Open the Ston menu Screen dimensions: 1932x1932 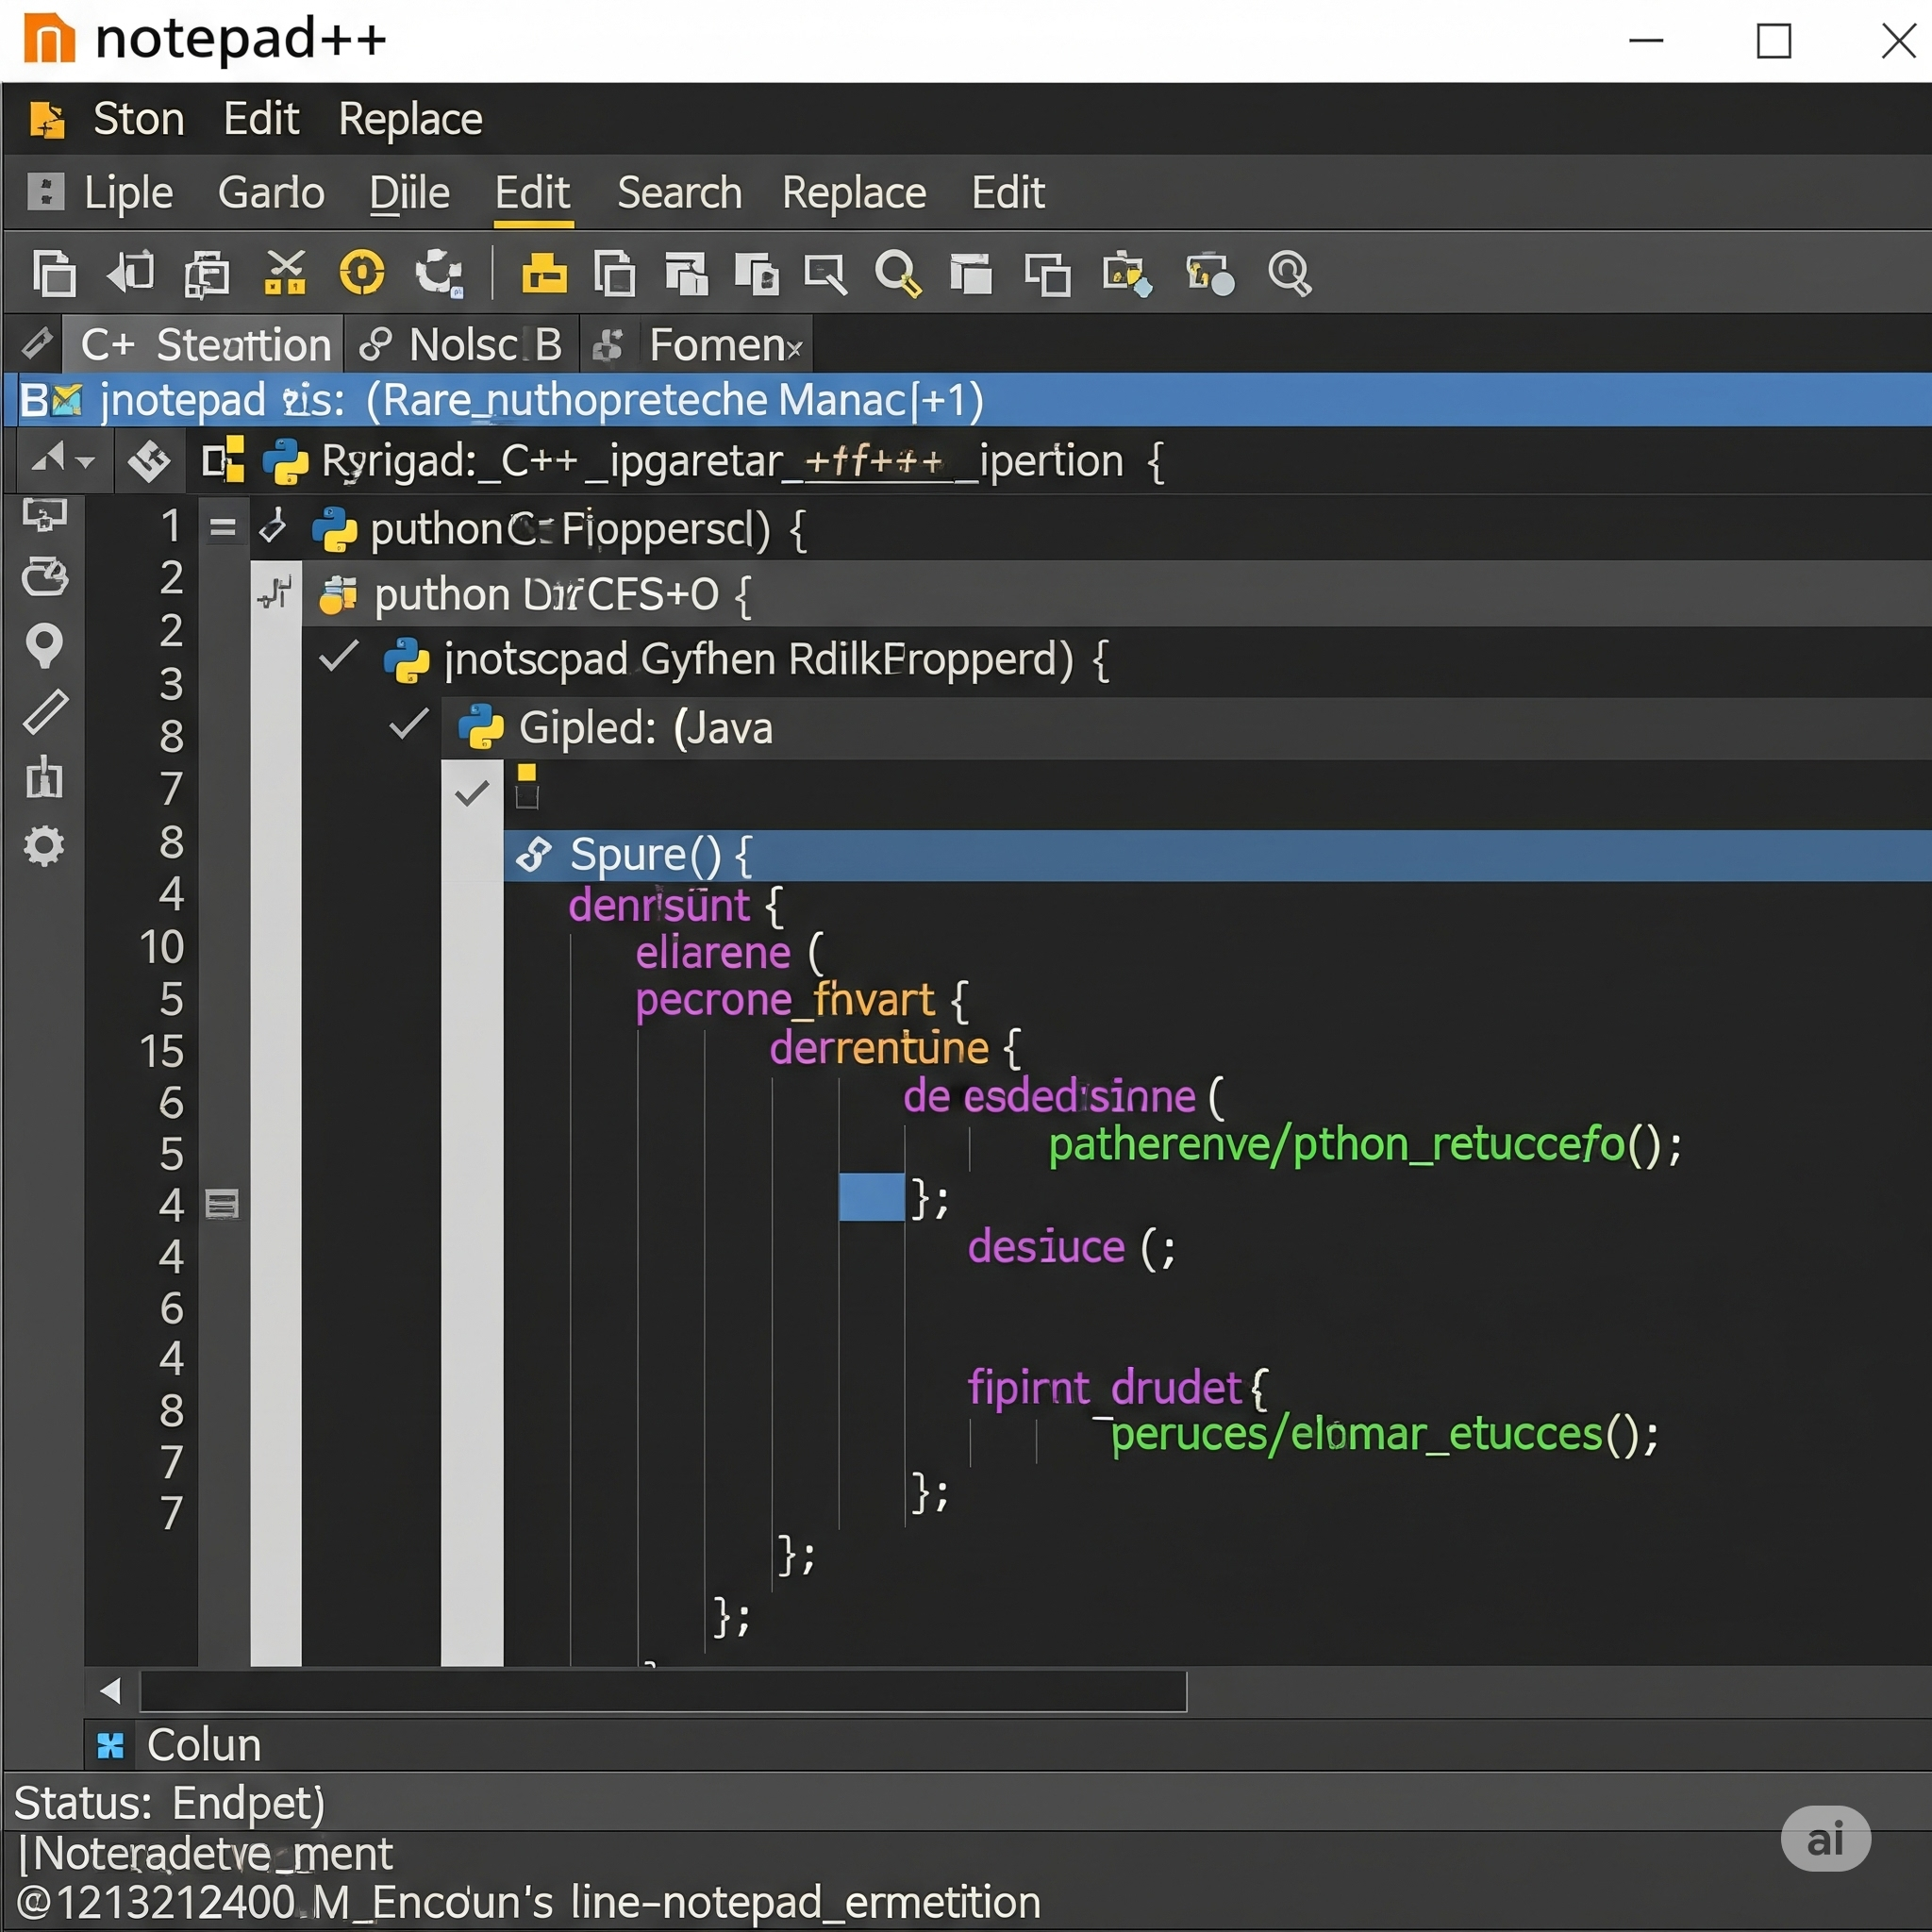[x=138, y=119]
